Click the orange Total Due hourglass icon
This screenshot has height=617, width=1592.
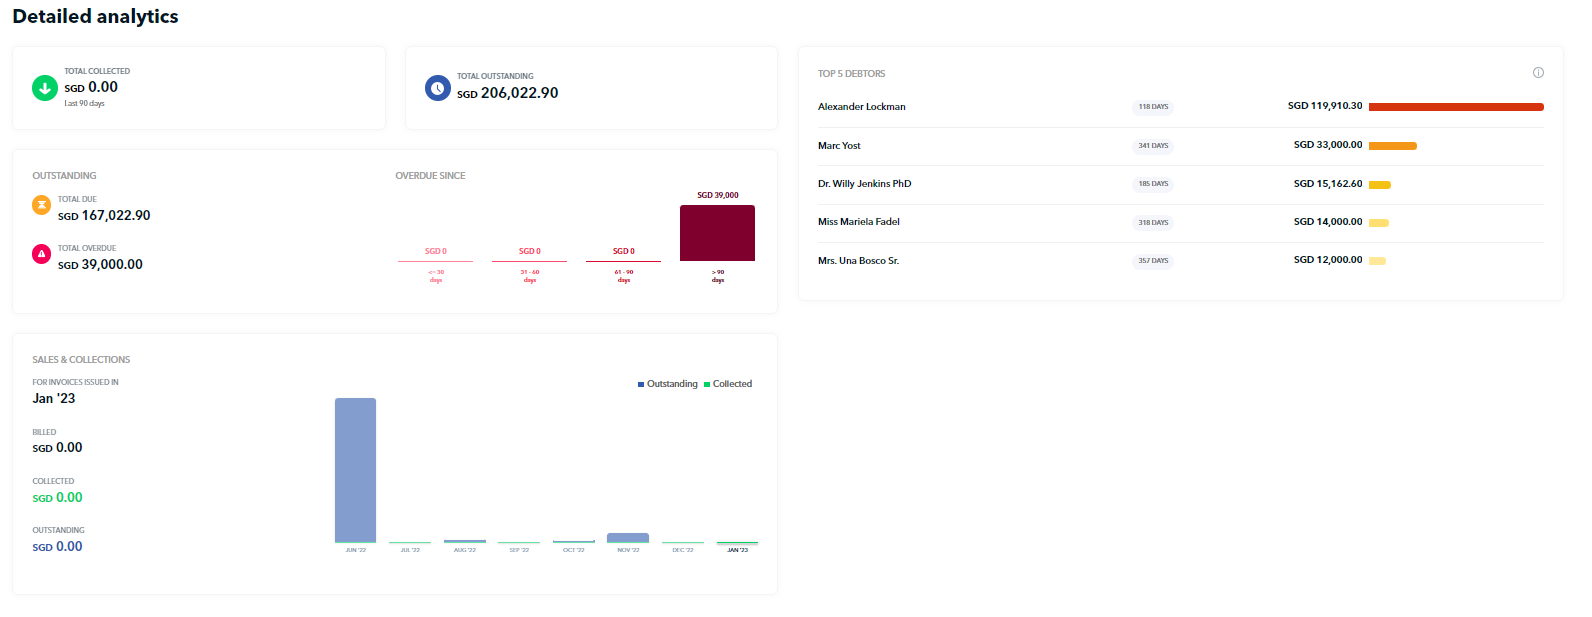pos(42,205)
